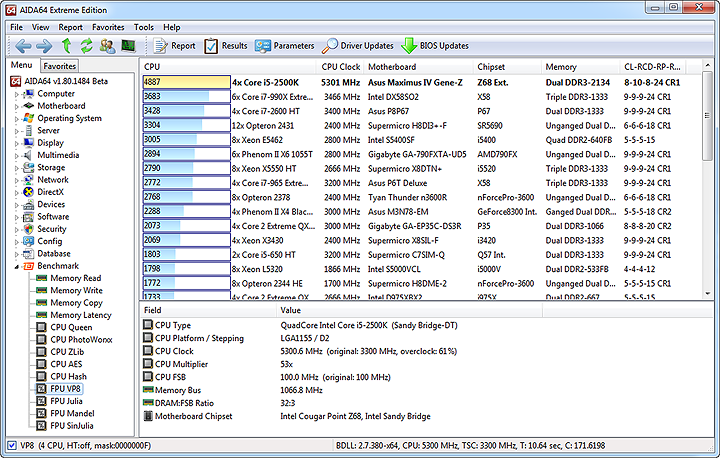Image resolution: width=720 pixels, height=458 pixels.
Task: Select the CPU ZLib benchmark
Action: click(67, 352)
